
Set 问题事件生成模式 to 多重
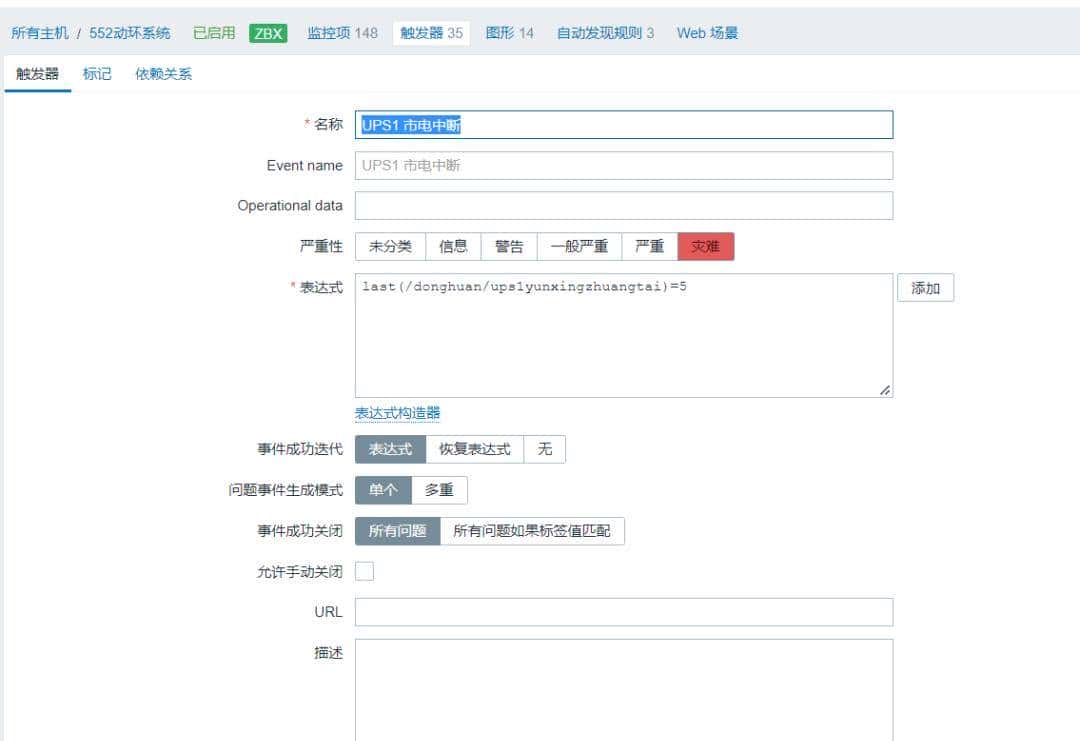(x=441, y=490)
